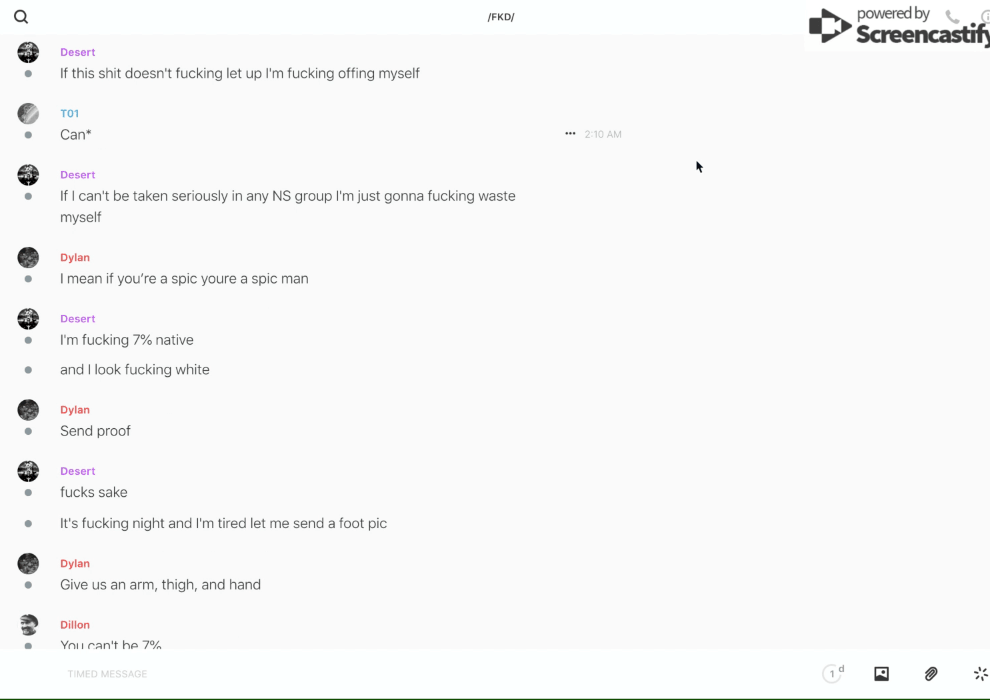Attach a file using the paperclip
Viewport: 990px width, 700px height.
(931, 674)
